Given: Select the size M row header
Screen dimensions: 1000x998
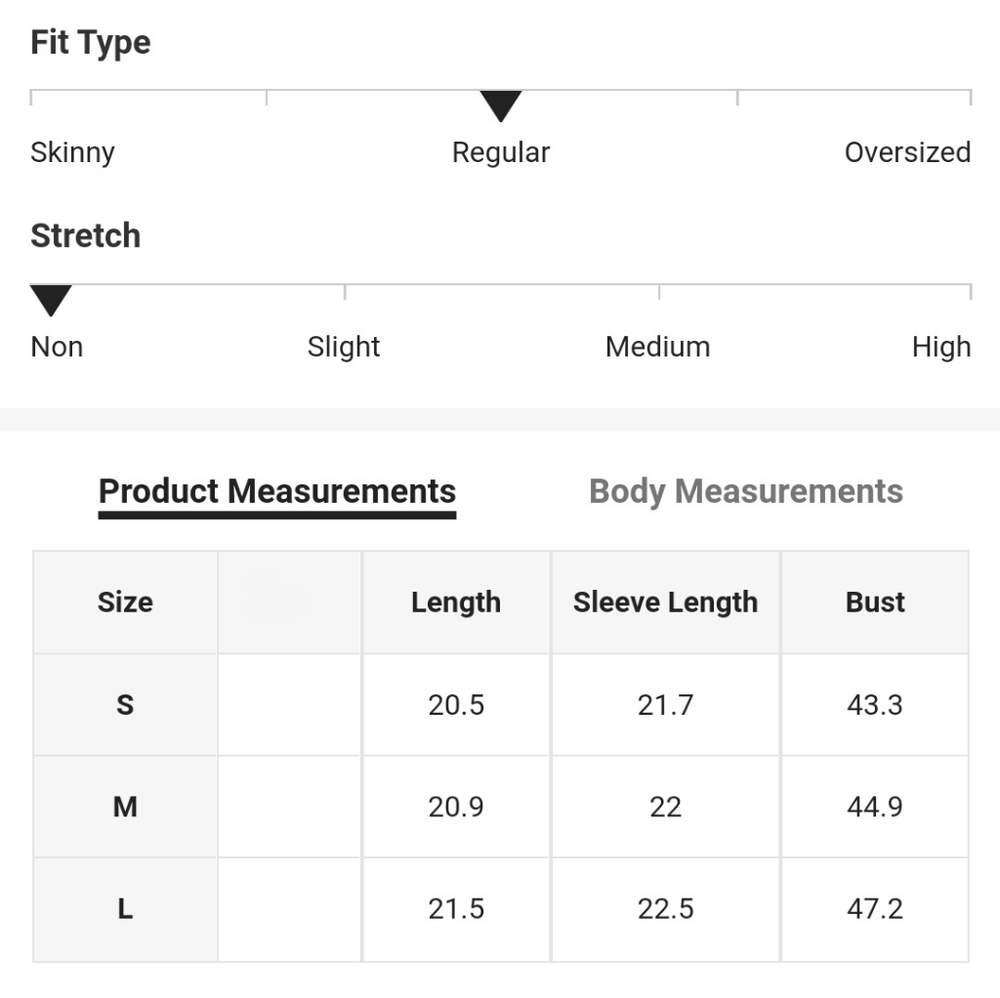Looking at the screenshot, I should tap(125, 807).
